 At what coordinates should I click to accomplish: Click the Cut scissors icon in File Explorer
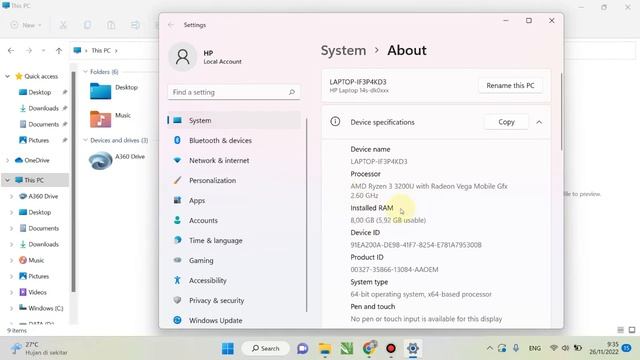click(x=63, y=25)
